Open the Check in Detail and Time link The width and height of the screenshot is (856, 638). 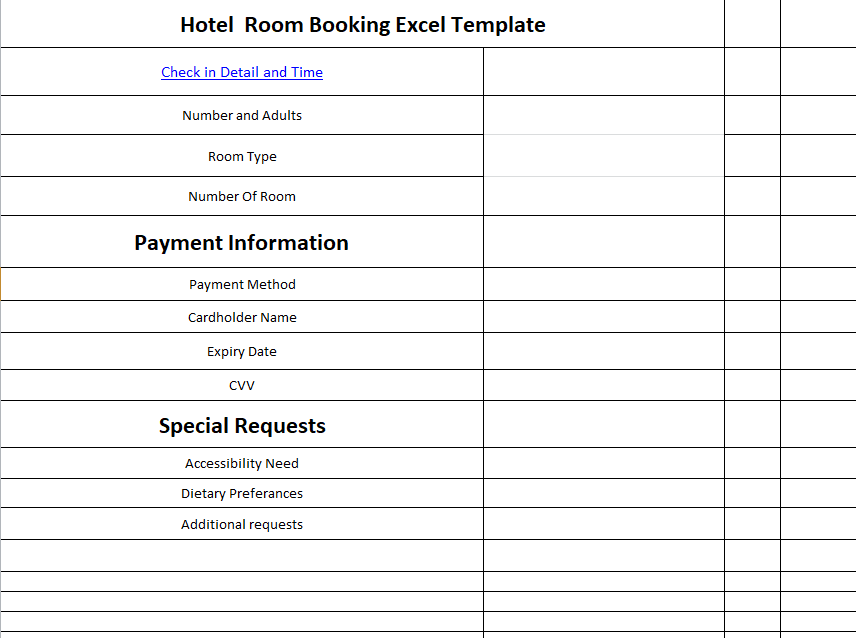pyautogui.click(x=242, y=72)
